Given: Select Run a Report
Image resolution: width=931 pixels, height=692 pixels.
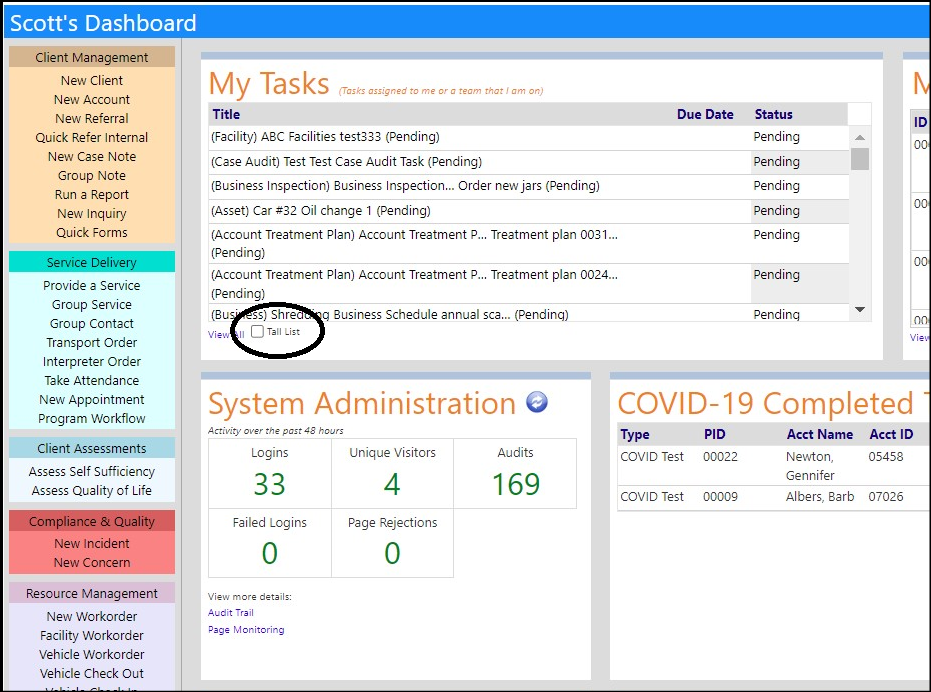Looking at the screenshot, I should pos(92,194).
